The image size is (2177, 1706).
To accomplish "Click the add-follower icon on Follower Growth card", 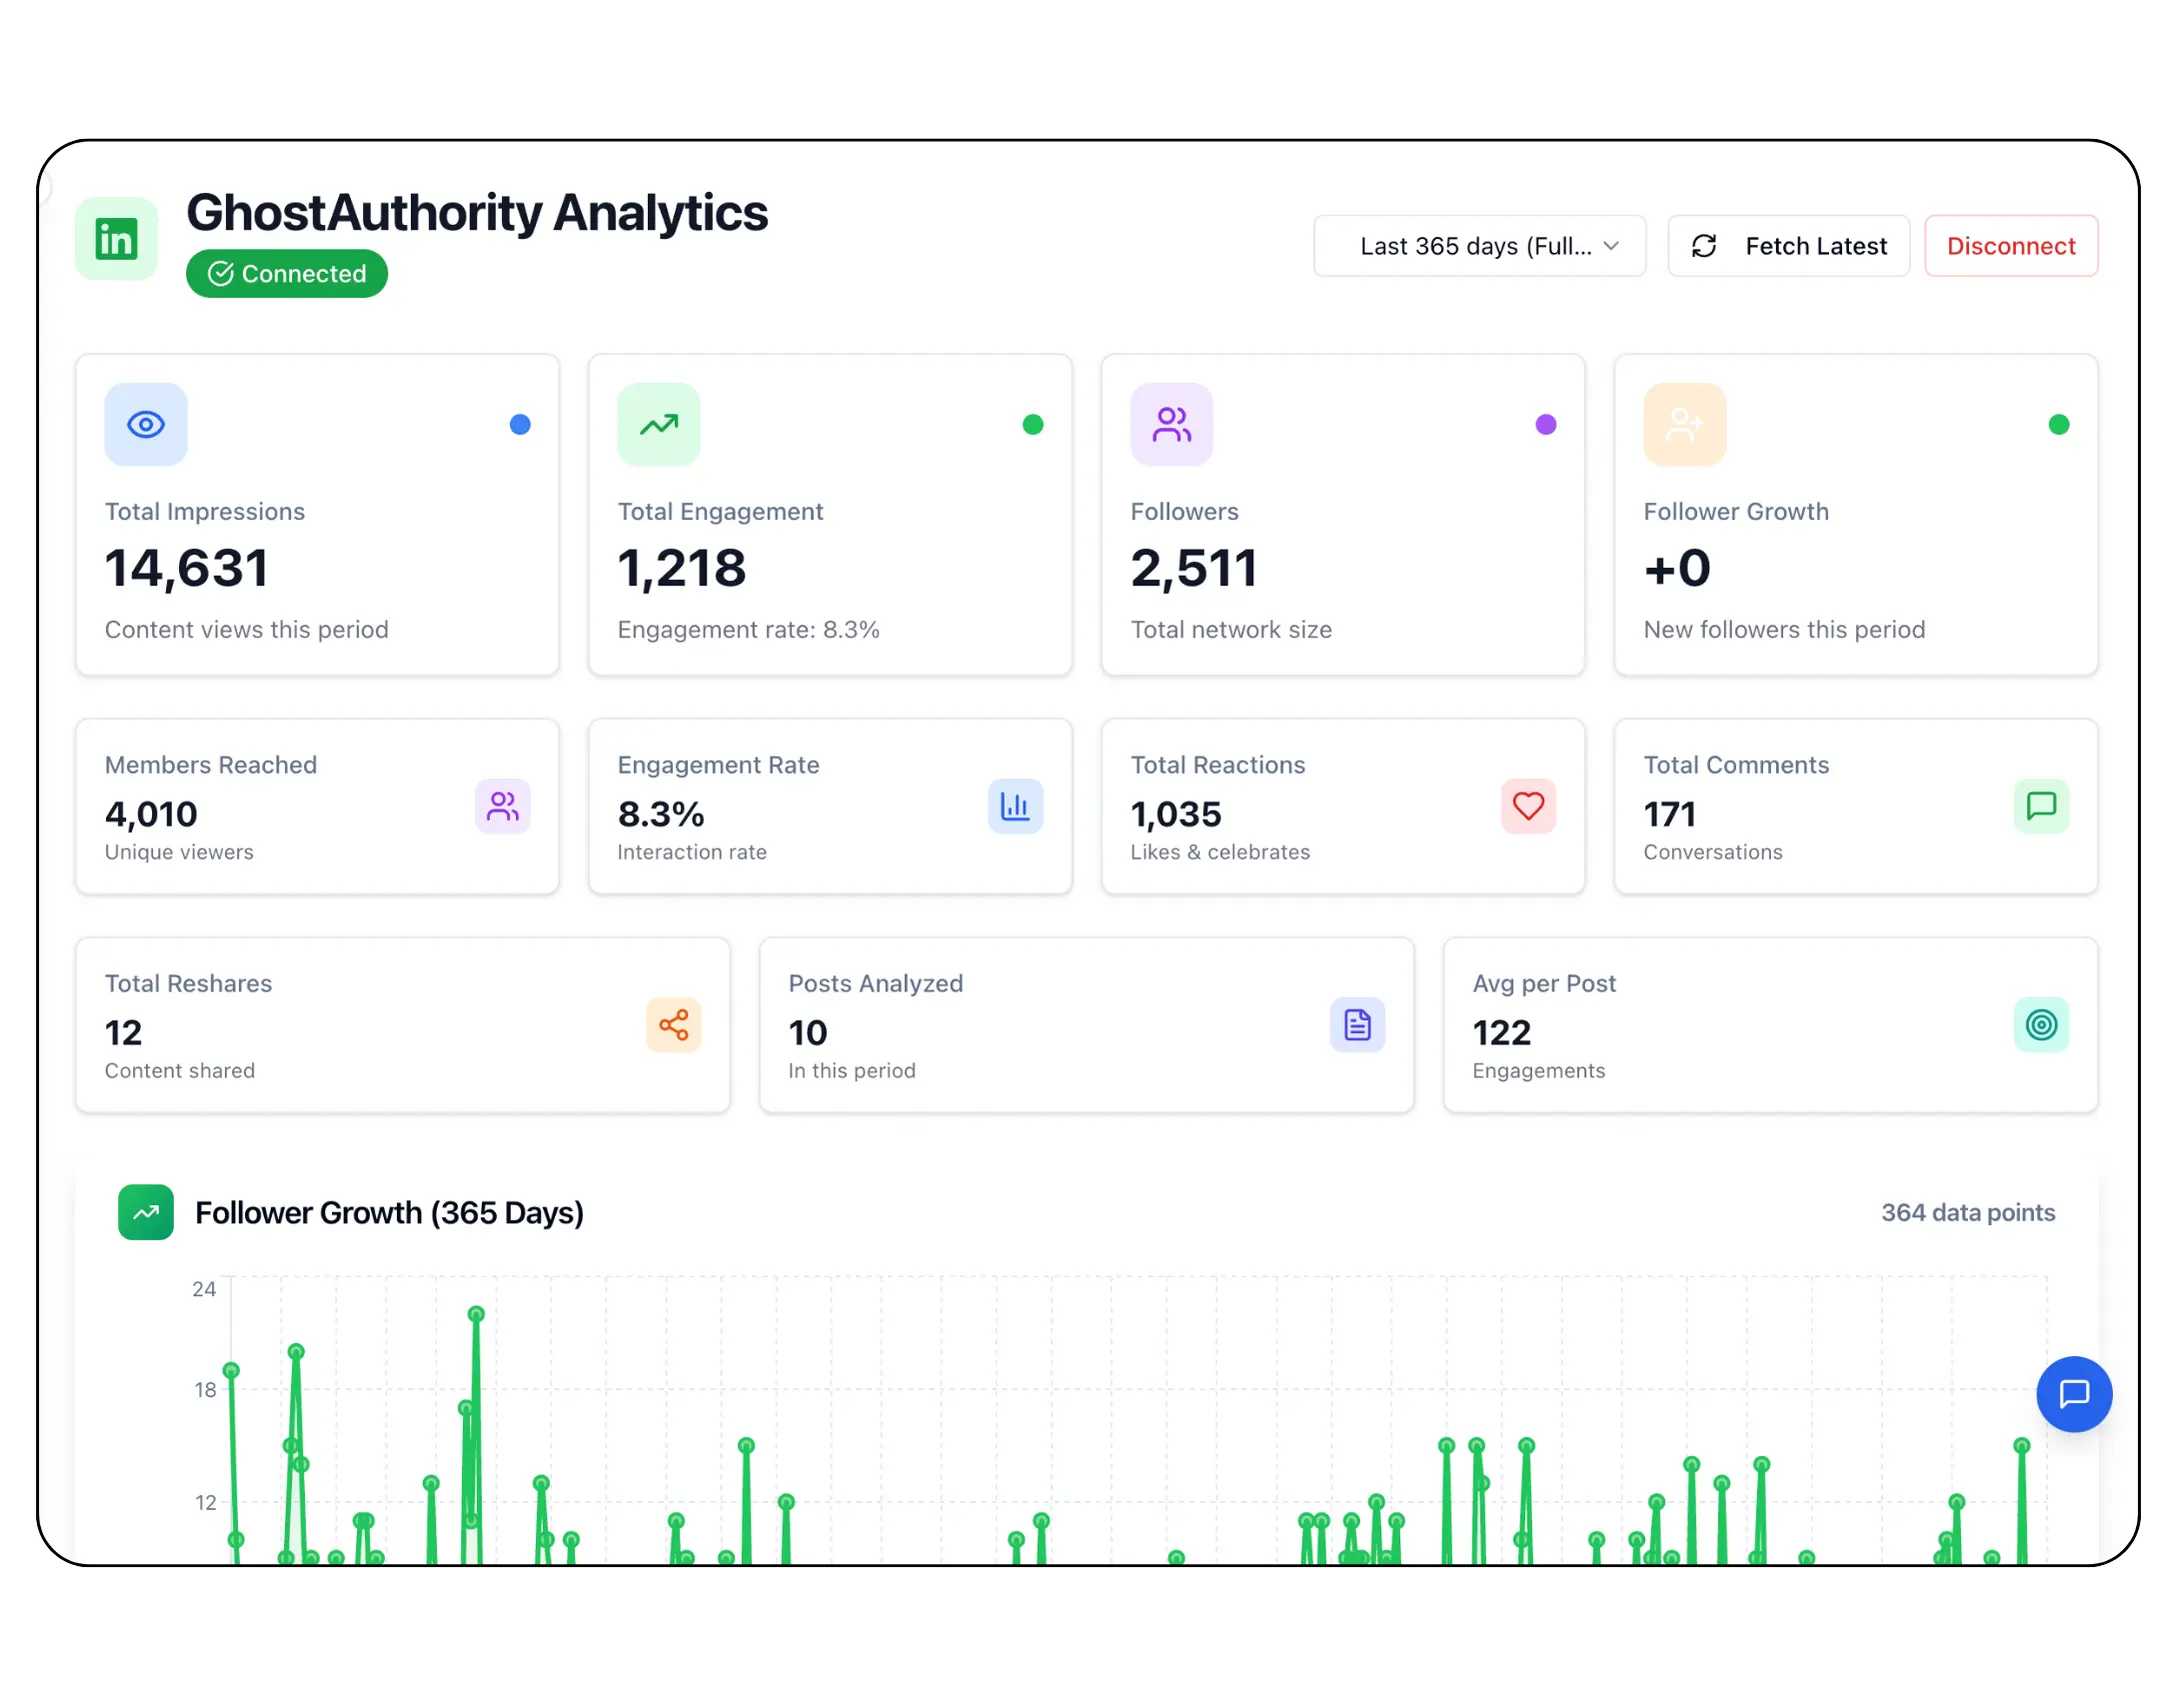I will pyautogui.click(x=1684, y=424).
